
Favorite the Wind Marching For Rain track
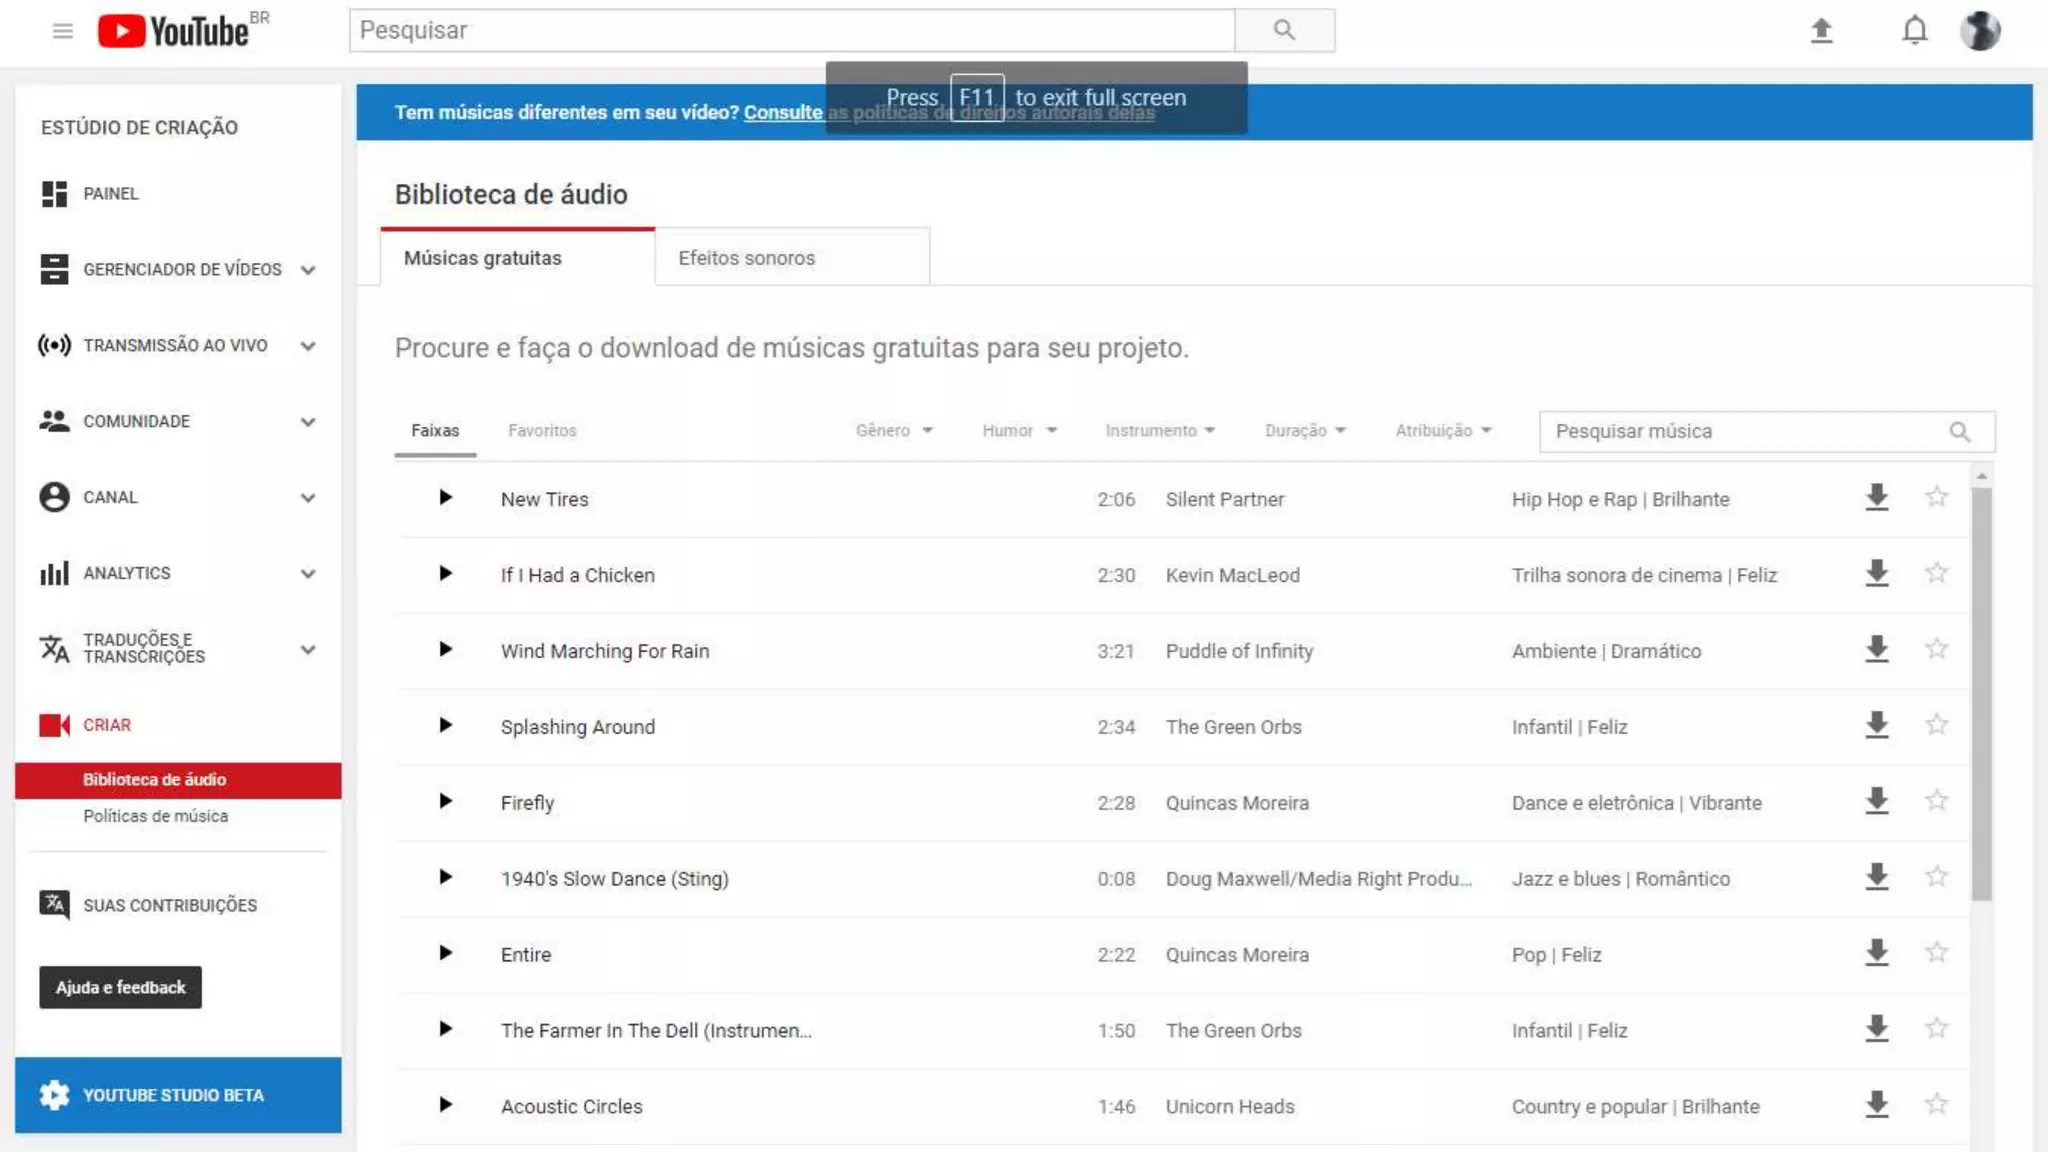click(1937, 649)
